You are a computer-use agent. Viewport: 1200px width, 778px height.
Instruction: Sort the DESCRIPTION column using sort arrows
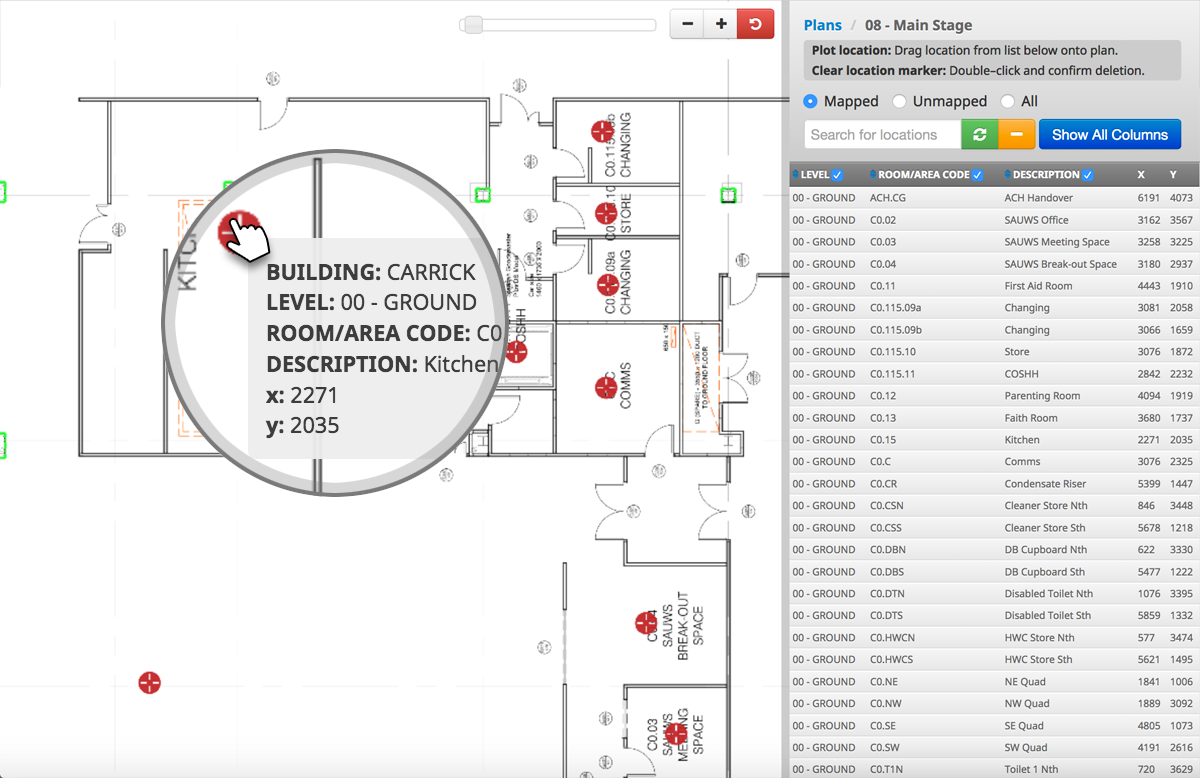(x=1008, y=175)
